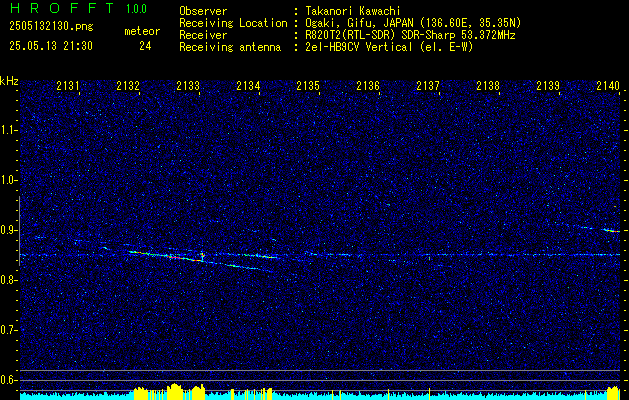Click the 2134 time axis marker
This screenshot has height=400, width=629.
(x=248, y=85)
